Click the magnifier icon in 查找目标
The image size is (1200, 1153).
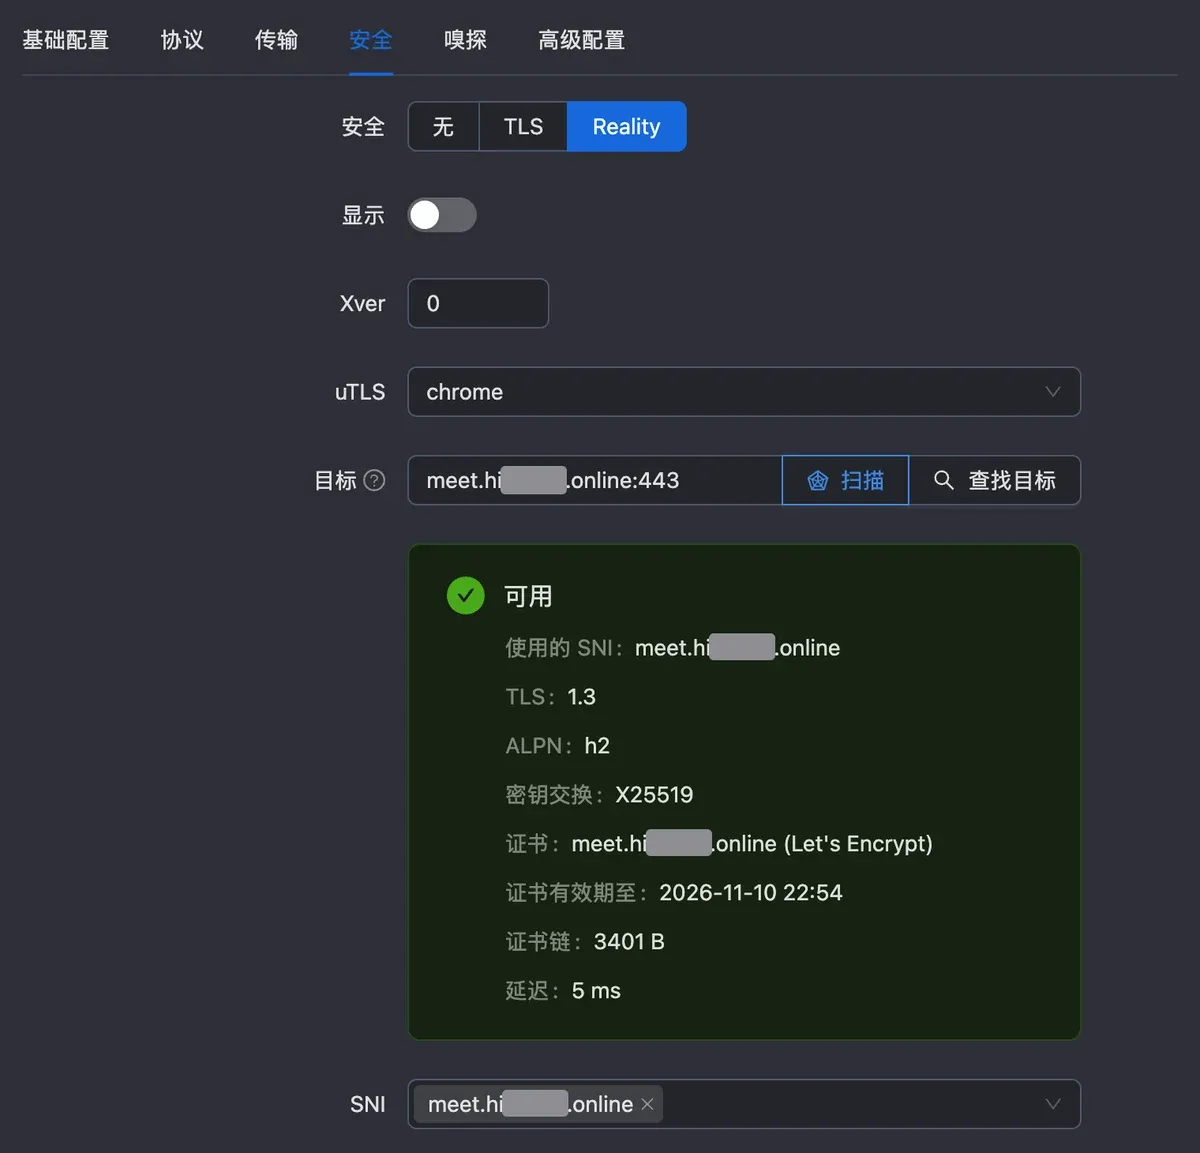[x=943, y=480]
